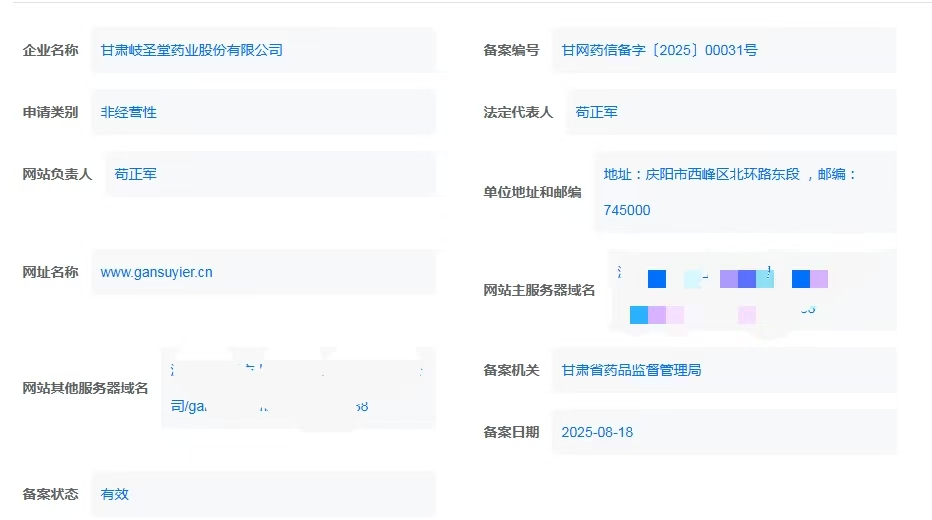Viewport: 932px width, 520px height.
Task: Click the 法定代表人 label
Action: click(x=518, y=112)
